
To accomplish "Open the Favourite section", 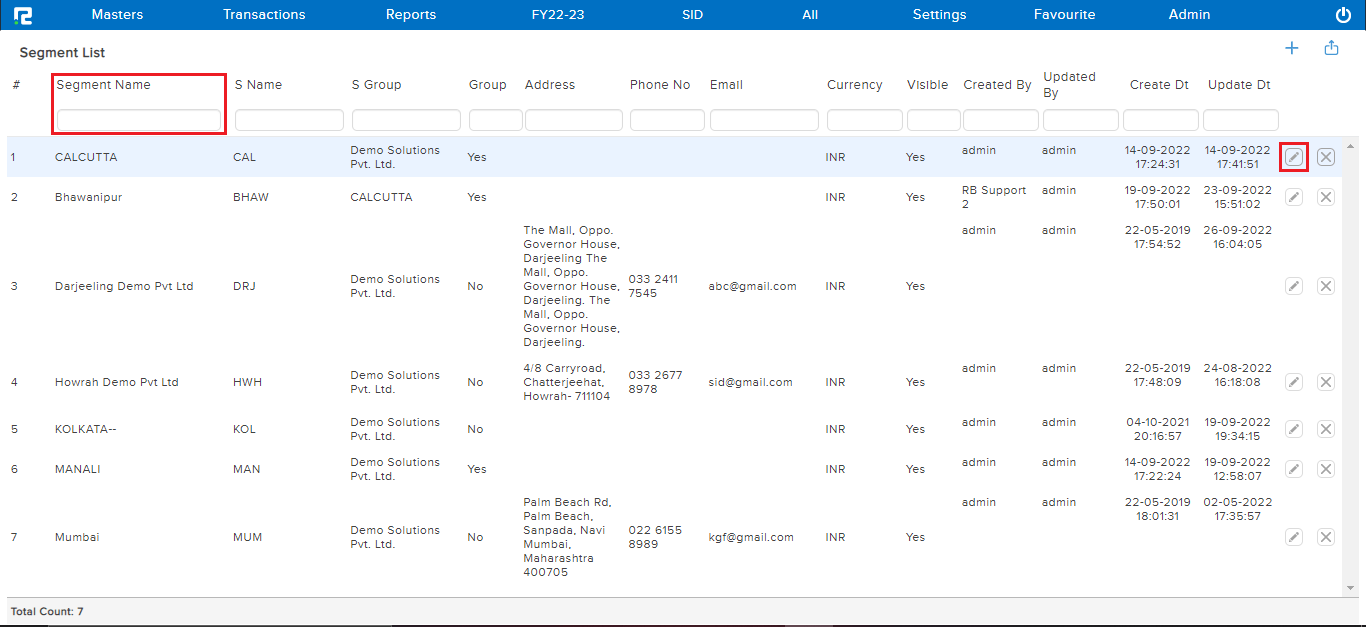I will pos(1064,14).
